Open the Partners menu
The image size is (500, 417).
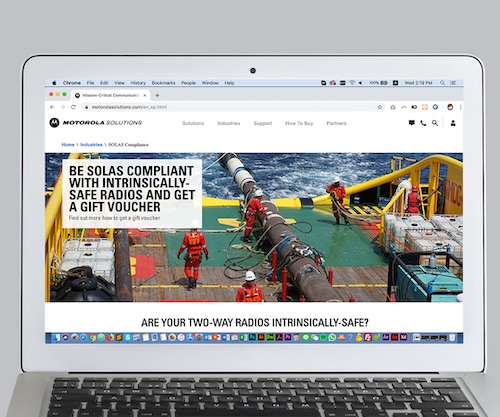(336, 123)
